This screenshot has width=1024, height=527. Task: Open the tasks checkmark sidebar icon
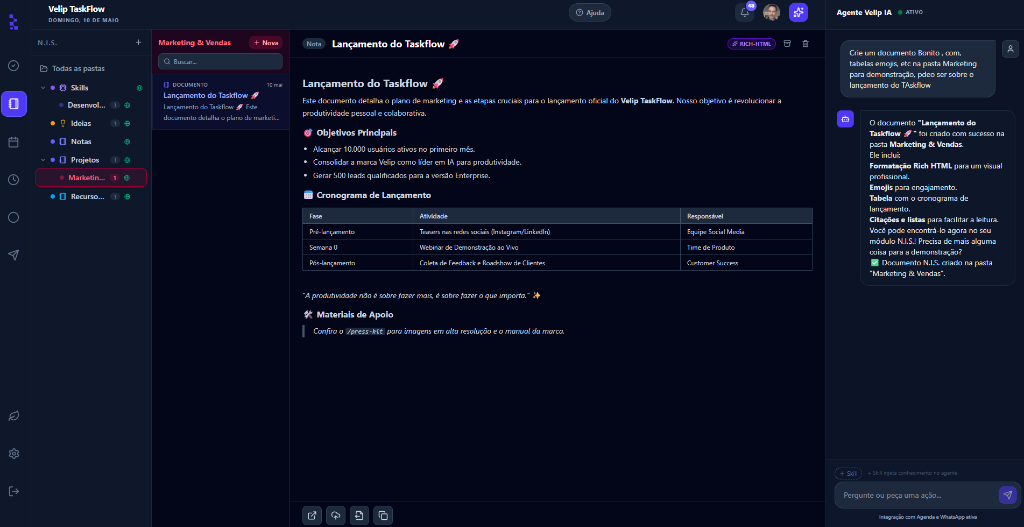click(x=14, y=66)
